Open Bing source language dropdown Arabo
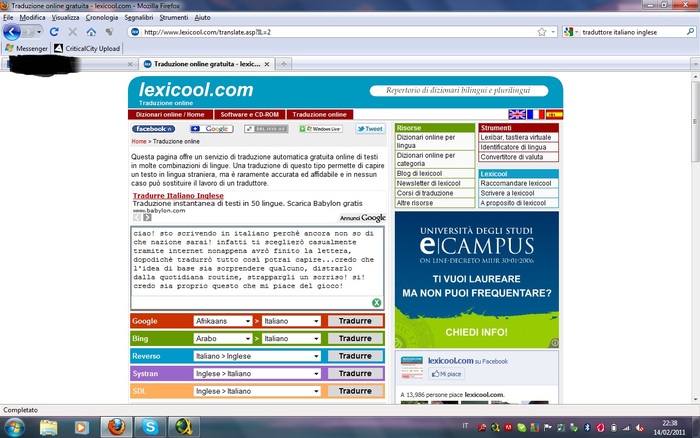This screenshot has height=438, width=700. pos(223,338)
